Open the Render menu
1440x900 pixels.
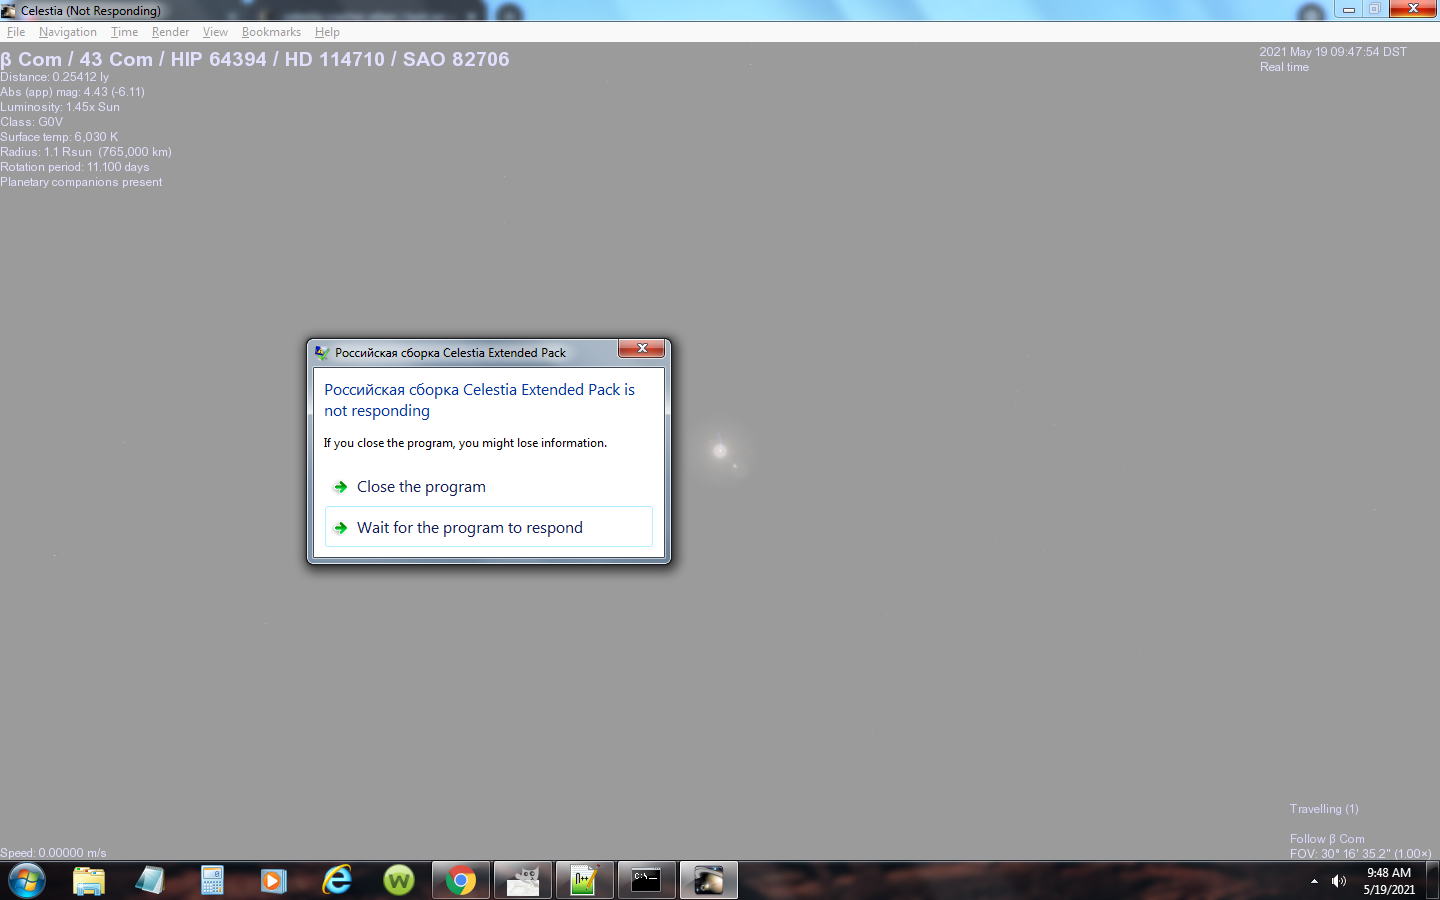pyautogui.click(x=170, y=32)
